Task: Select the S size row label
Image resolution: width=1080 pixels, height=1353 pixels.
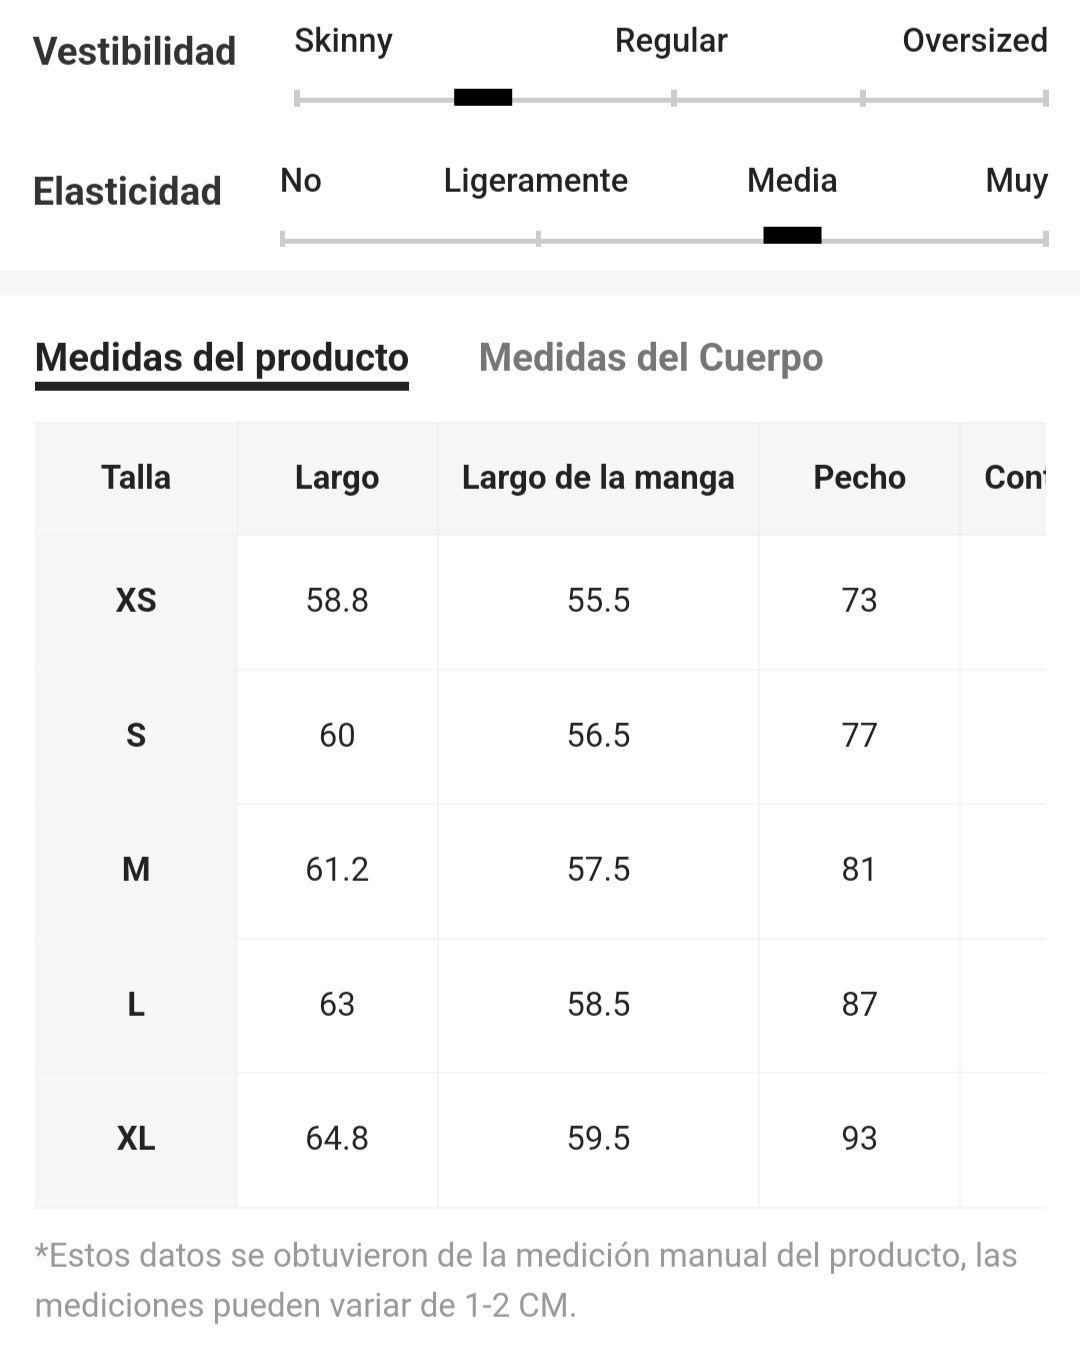Action: click(136, 735)
